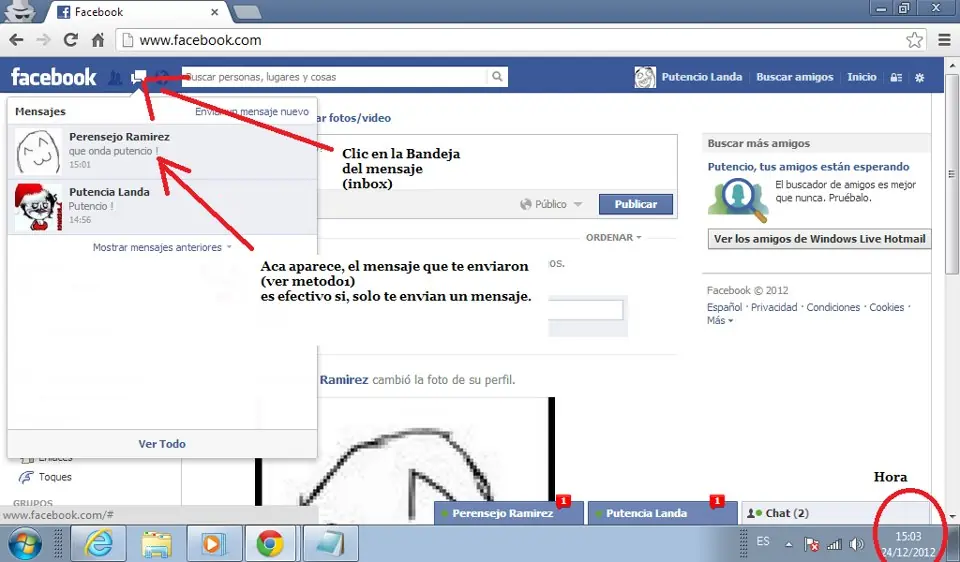Click the network signal tray icon
Viewport: 960px width, 562px height.
point(834,544)
